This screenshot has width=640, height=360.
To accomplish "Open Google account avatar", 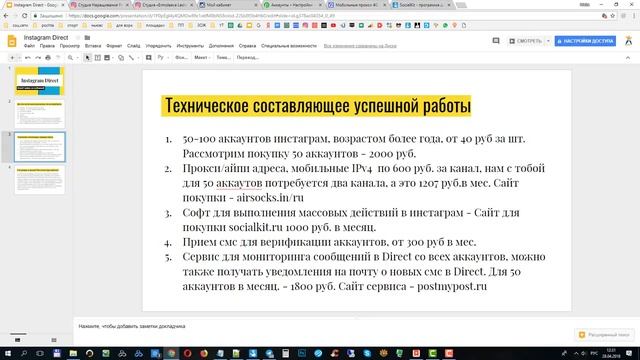I will 629,41.
